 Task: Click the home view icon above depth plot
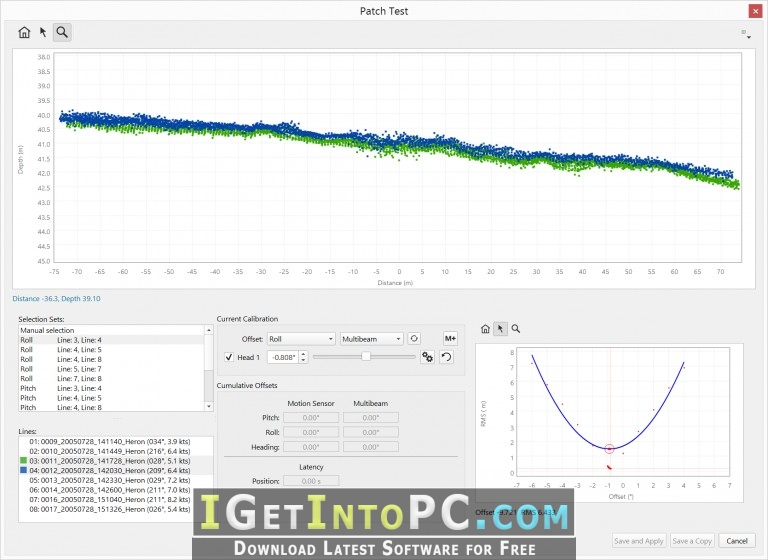pyautogui.click(x=24, y=32)
